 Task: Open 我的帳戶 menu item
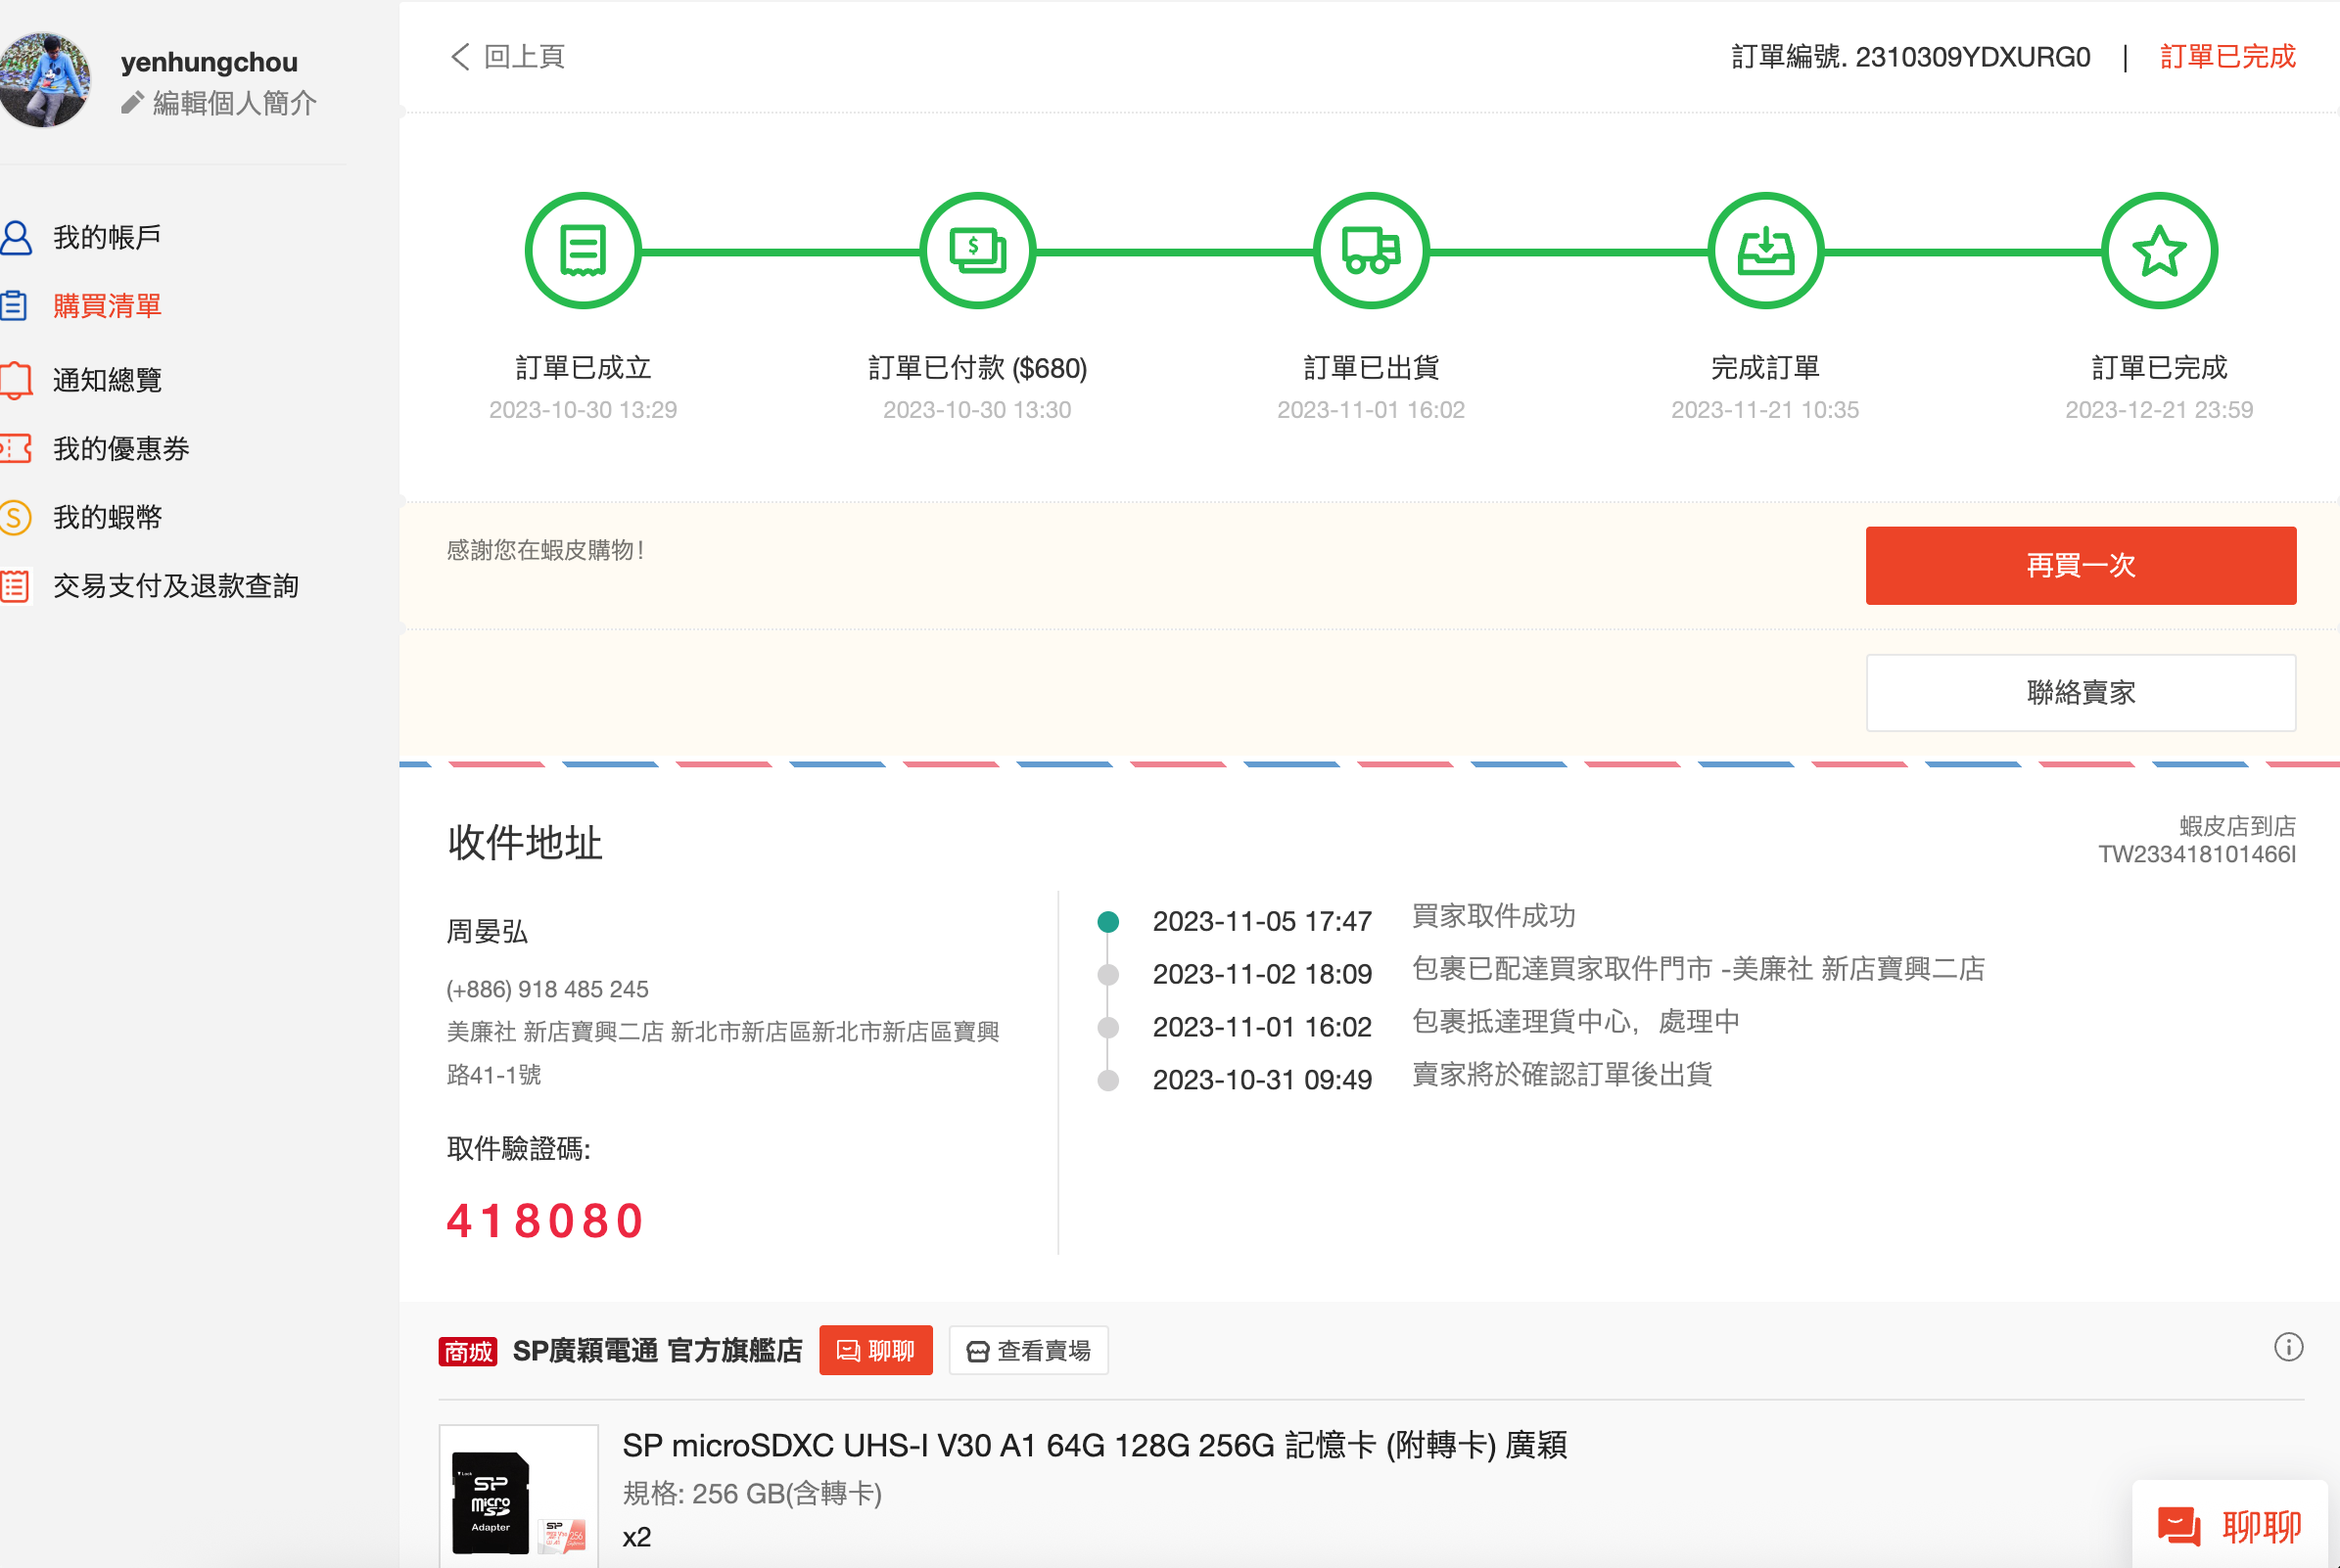(107, 237)
